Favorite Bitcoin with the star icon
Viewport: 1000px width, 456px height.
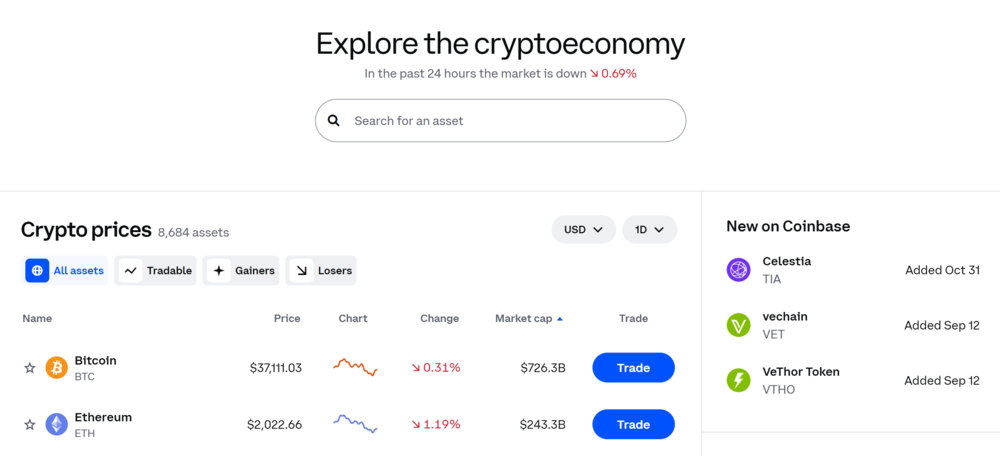click(30, 368)
